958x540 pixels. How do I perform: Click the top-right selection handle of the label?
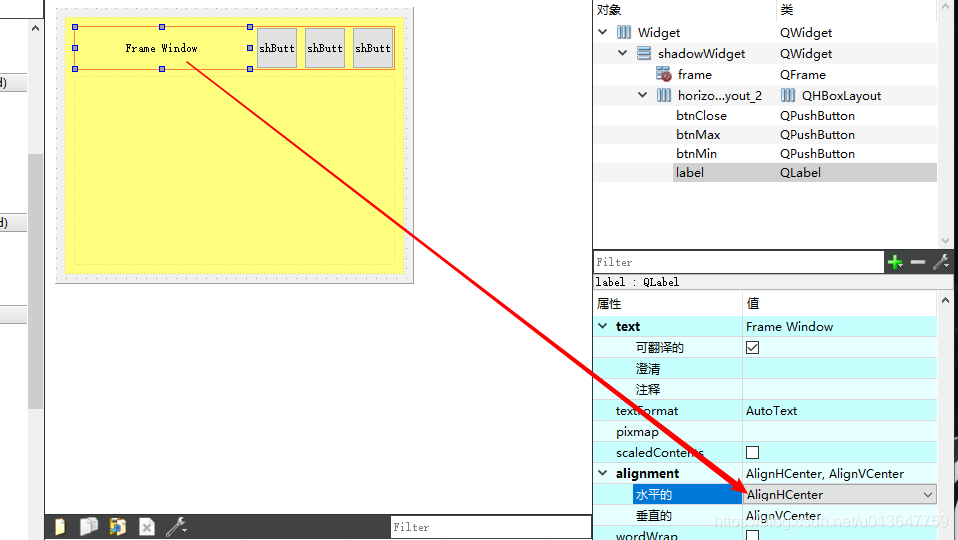pos(250,27)
